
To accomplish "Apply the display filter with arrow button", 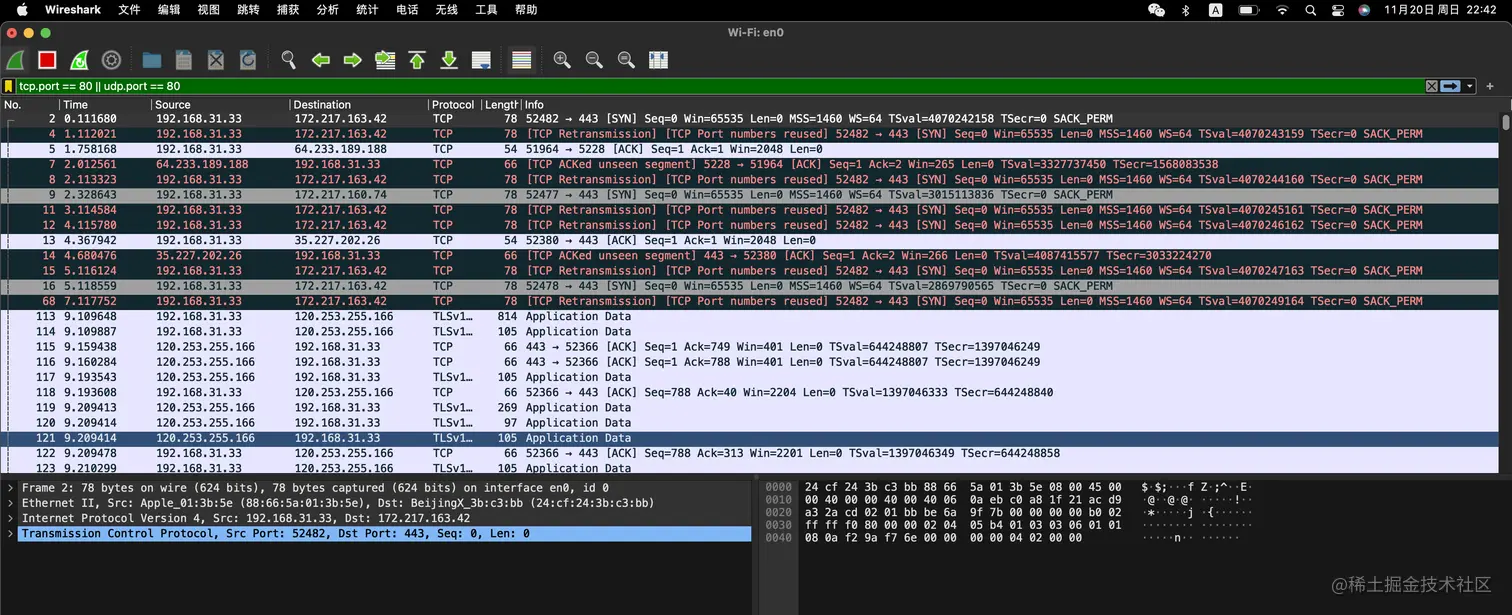I will [1450, 87].
